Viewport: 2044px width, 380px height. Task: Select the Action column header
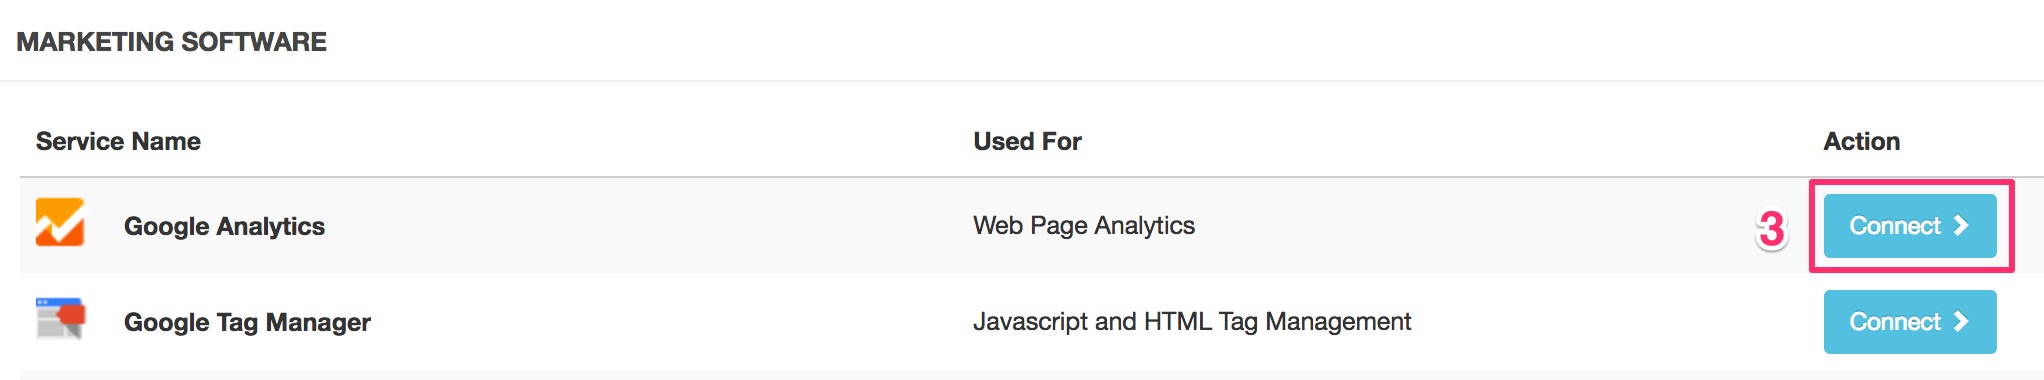pyautogui.click(x=1861, y=142)
